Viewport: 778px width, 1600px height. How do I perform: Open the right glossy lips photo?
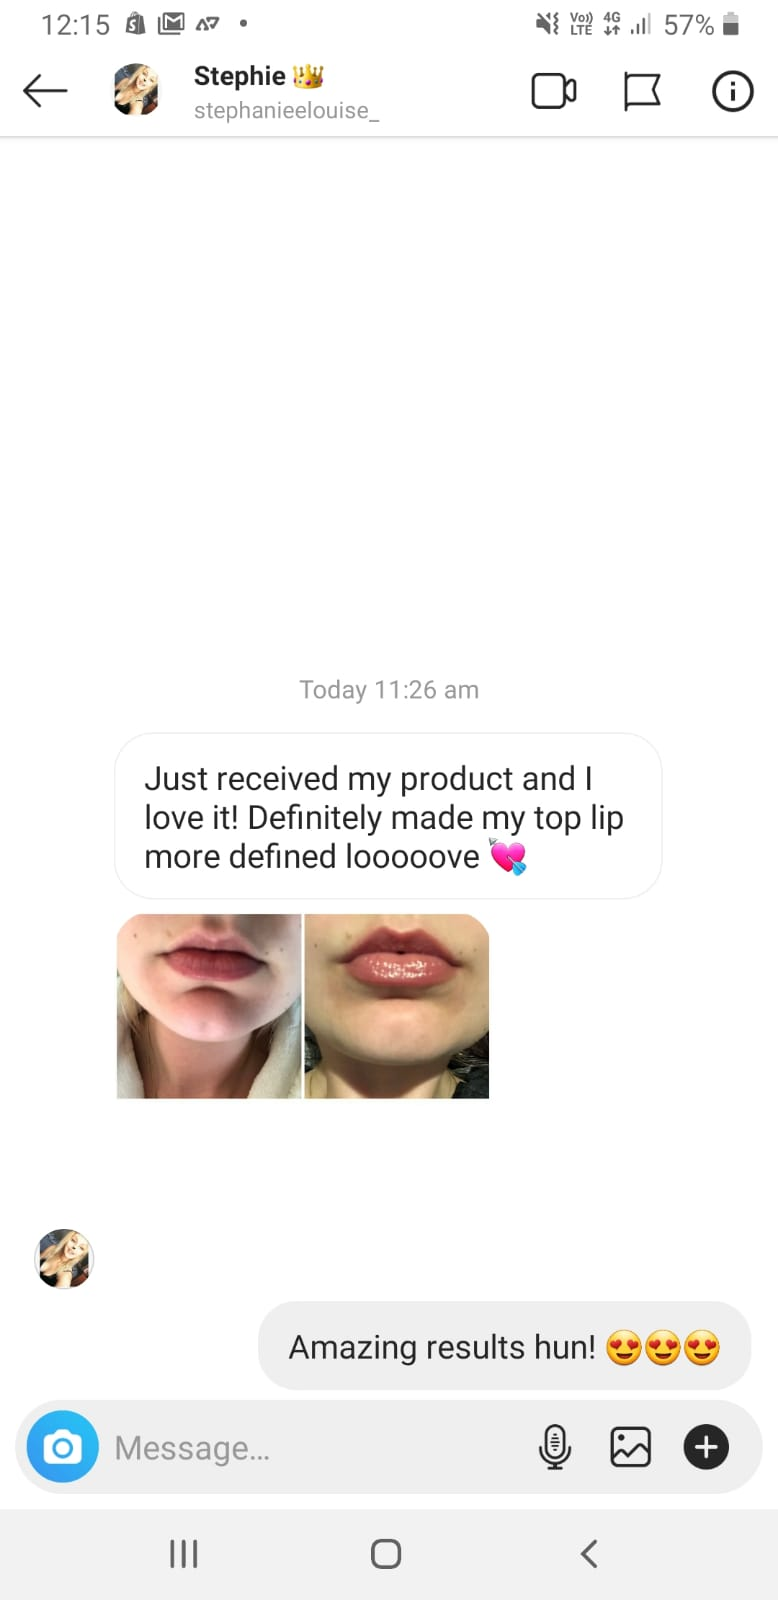click(397, 1006)
